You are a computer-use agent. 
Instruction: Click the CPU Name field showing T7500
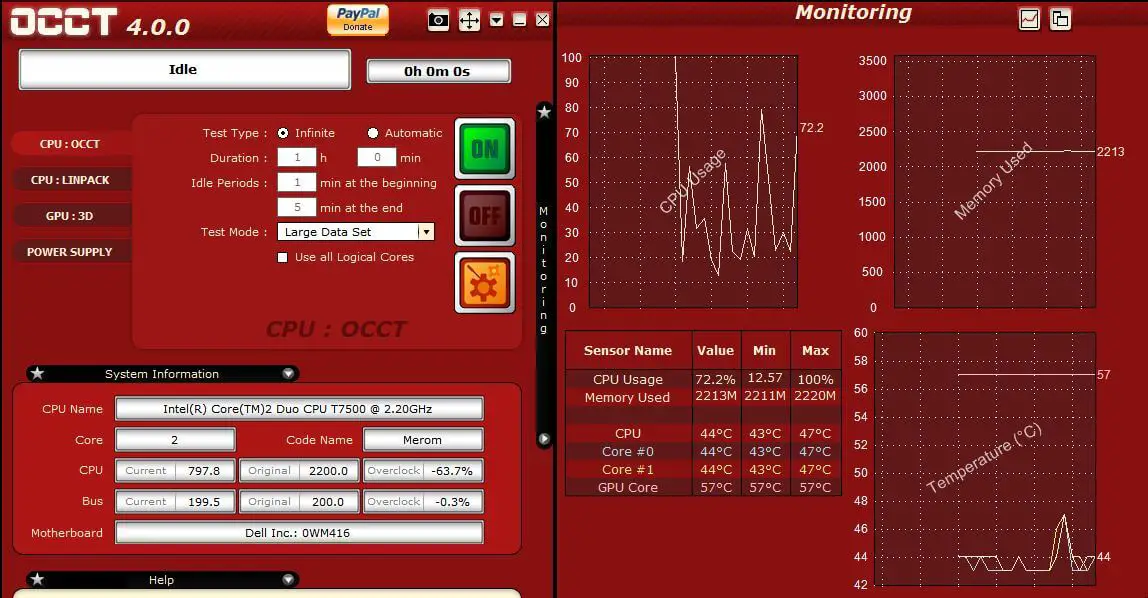coord(299,409)
